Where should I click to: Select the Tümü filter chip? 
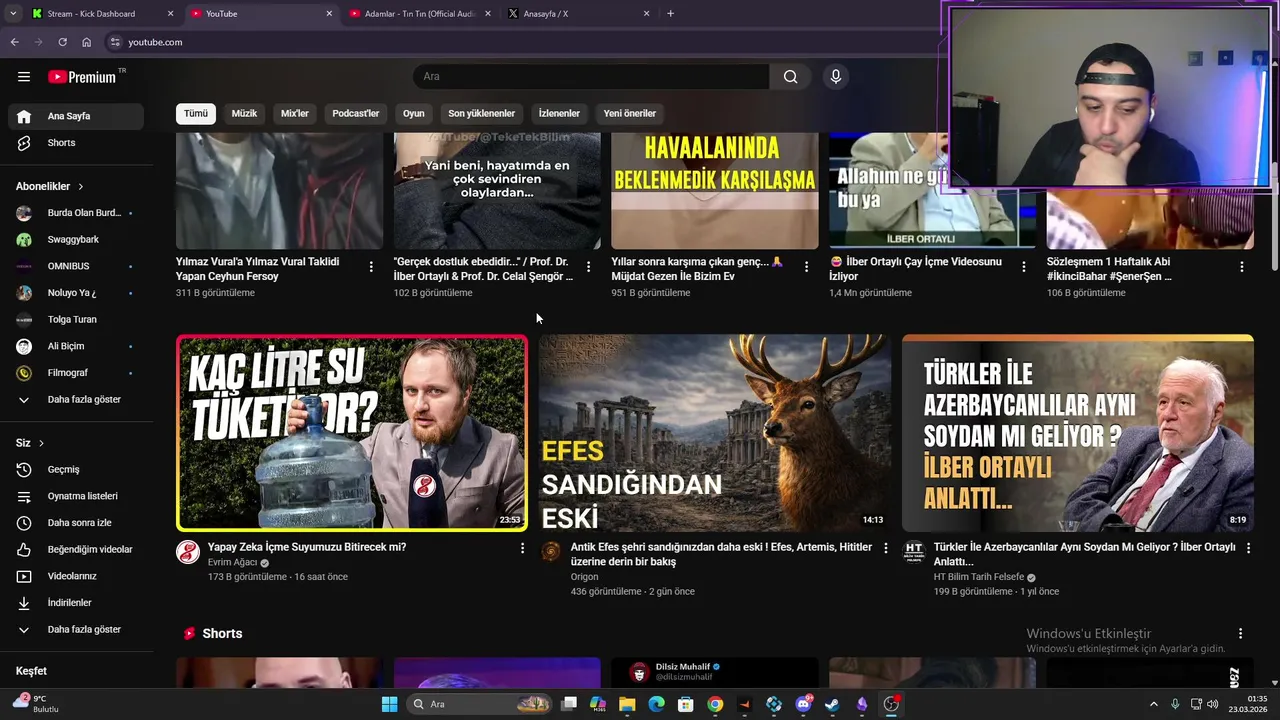click(x=196, y=114)
